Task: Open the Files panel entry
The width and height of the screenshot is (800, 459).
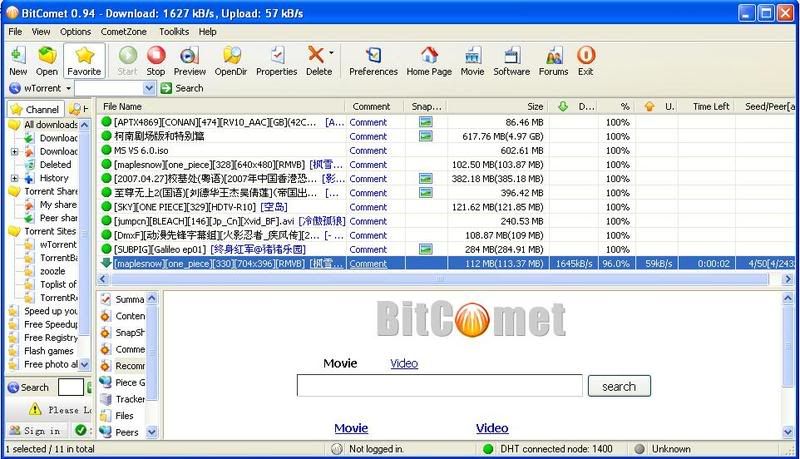Action: 117,416
